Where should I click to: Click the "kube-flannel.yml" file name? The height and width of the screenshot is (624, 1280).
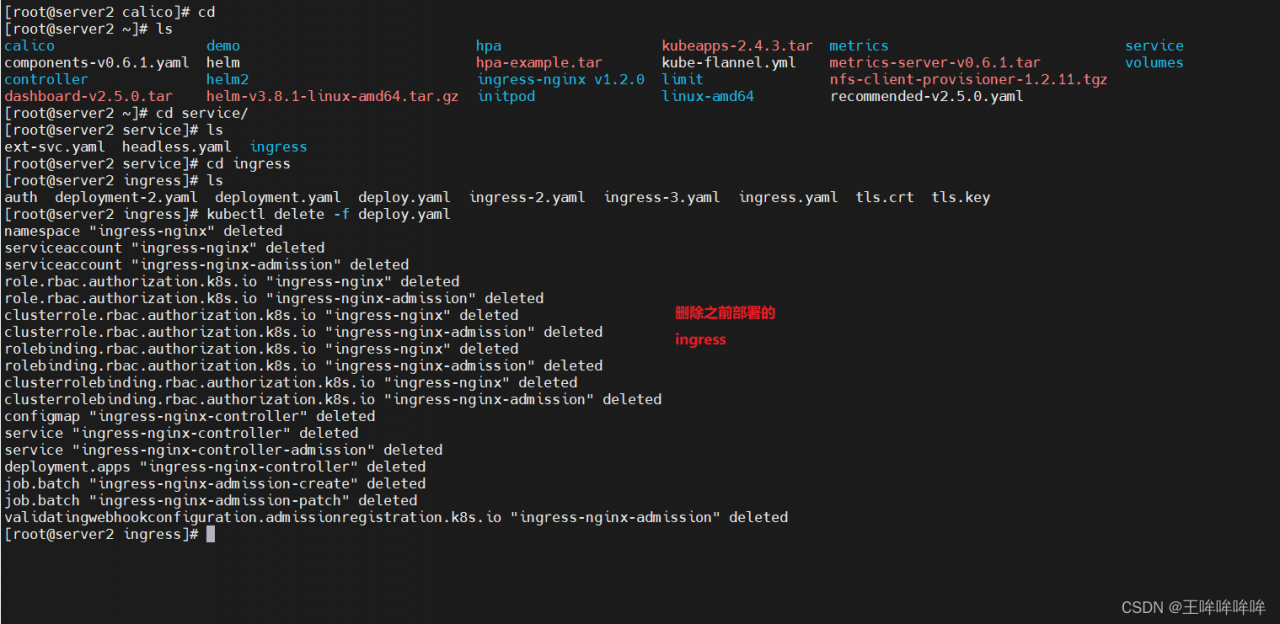[x=729, y=63]
